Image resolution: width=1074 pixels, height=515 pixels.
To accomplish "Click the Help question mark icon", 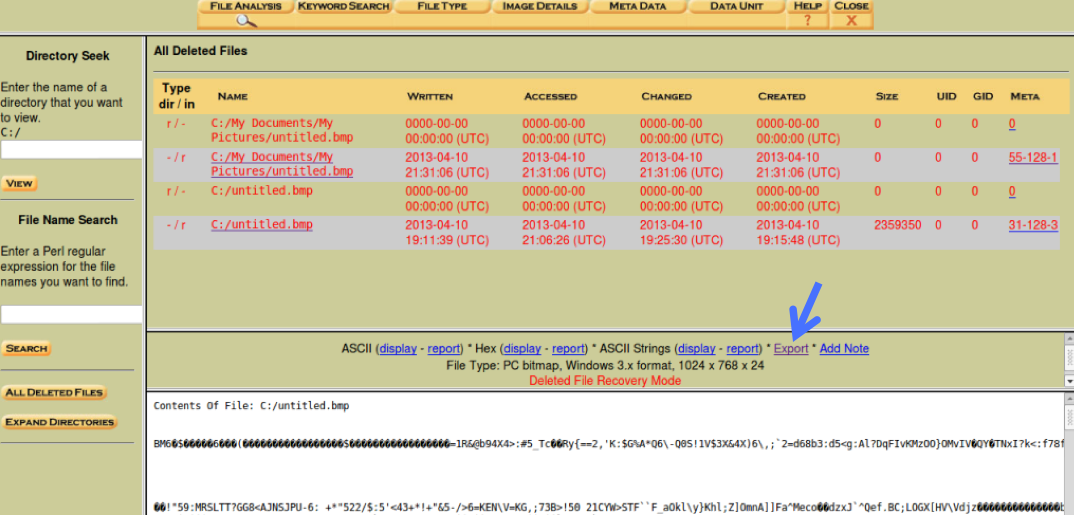I will [x=808, y=21].
